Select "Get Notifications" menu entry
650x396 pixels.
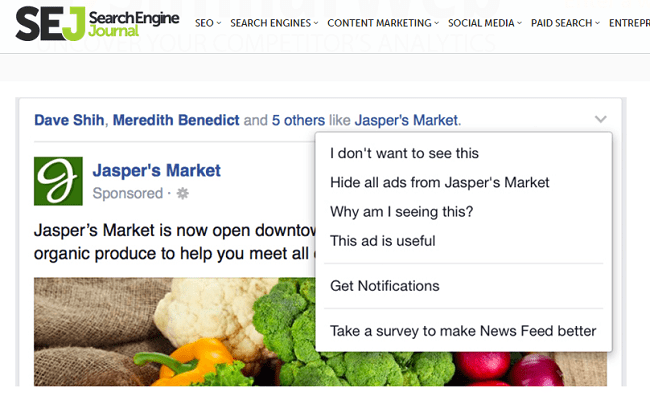pyautogui.click(x=385, y=286)
